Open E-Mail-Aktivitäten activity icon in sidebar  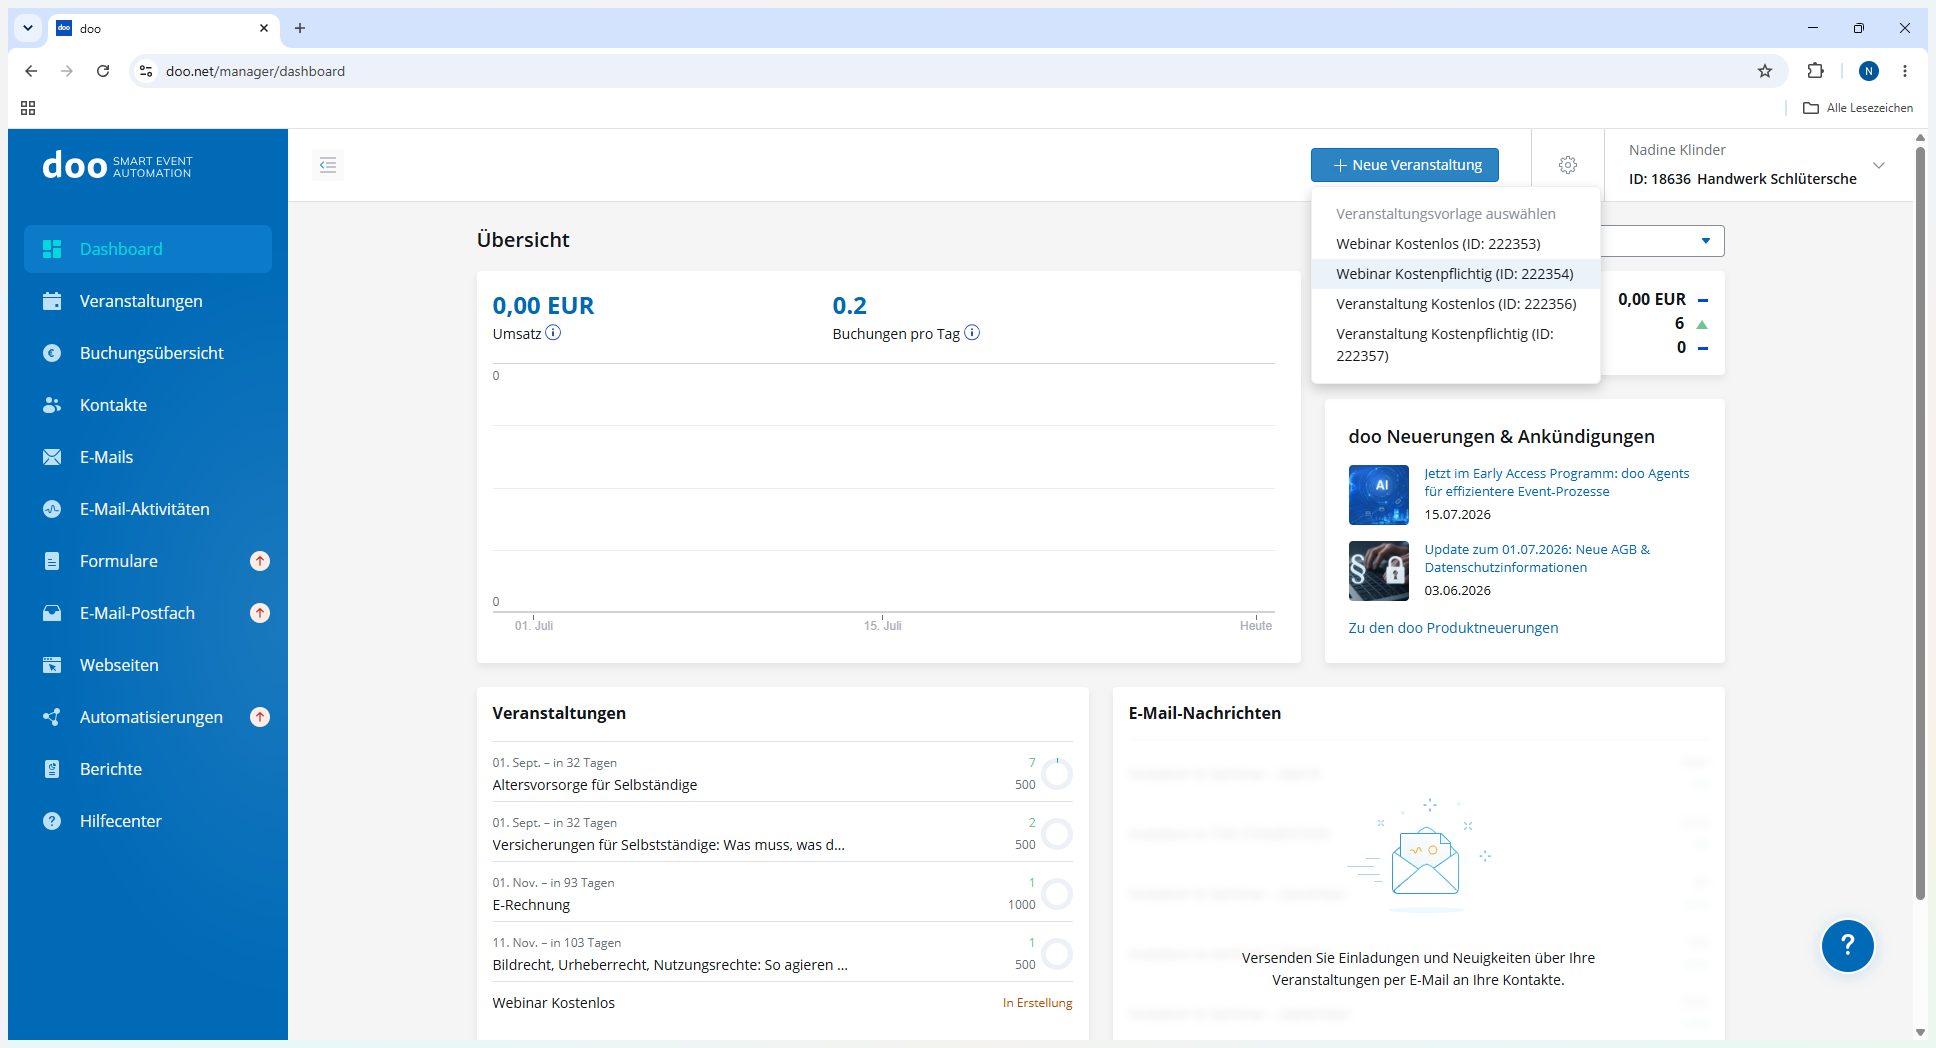click(52, 509)
